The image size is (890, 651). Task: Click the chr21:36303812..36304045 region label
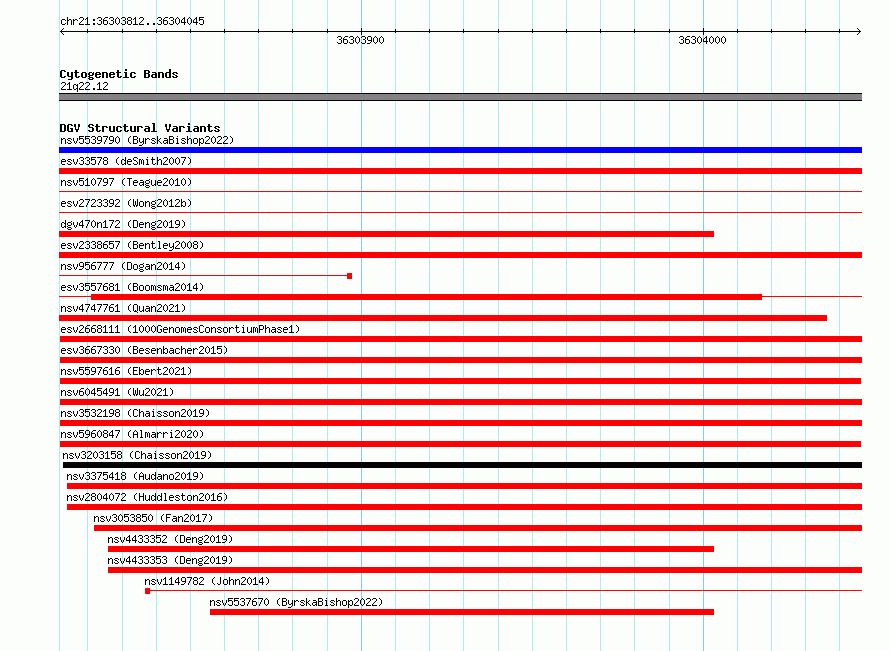click(132, 22)
